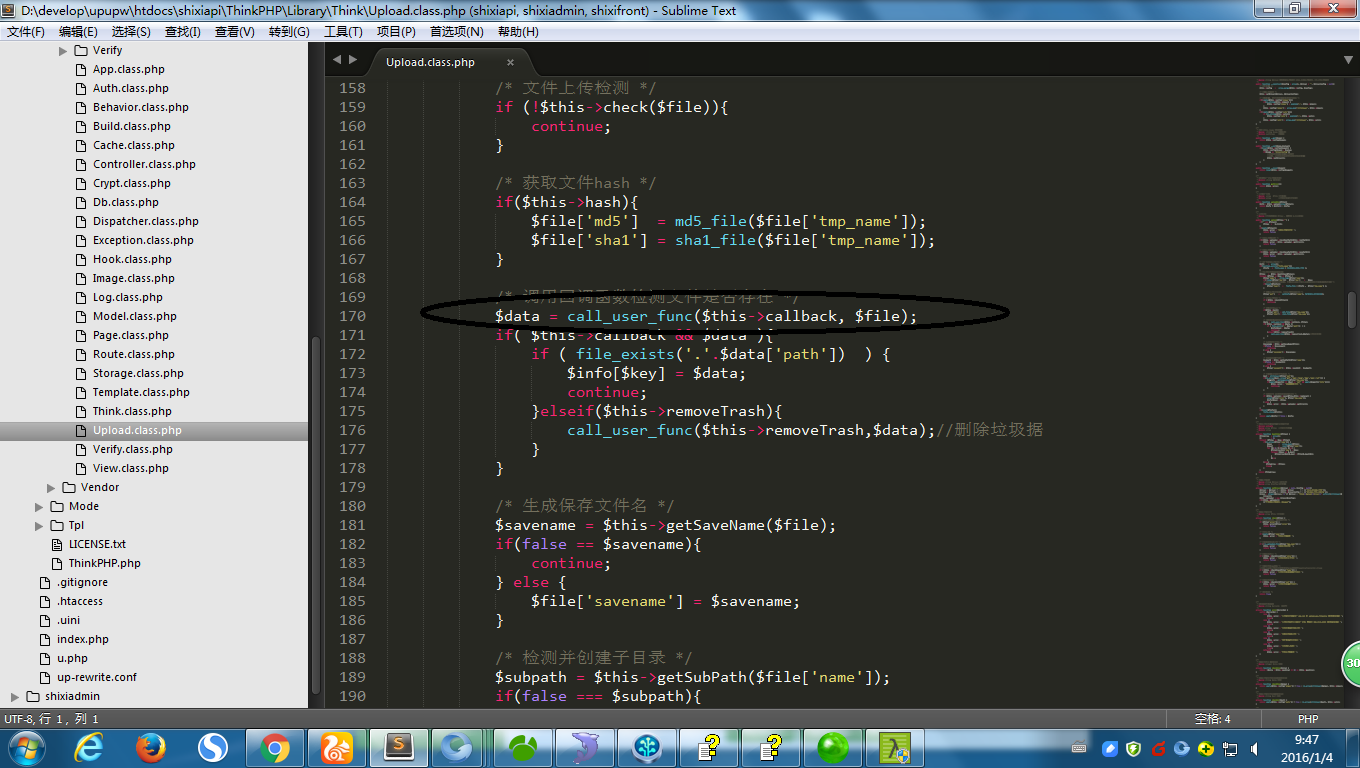Image resolution: width=1360 pixels, height=768 pixels.
Task: Open the tab list dropdown arrow
Action: click(x=1348, y=60)
